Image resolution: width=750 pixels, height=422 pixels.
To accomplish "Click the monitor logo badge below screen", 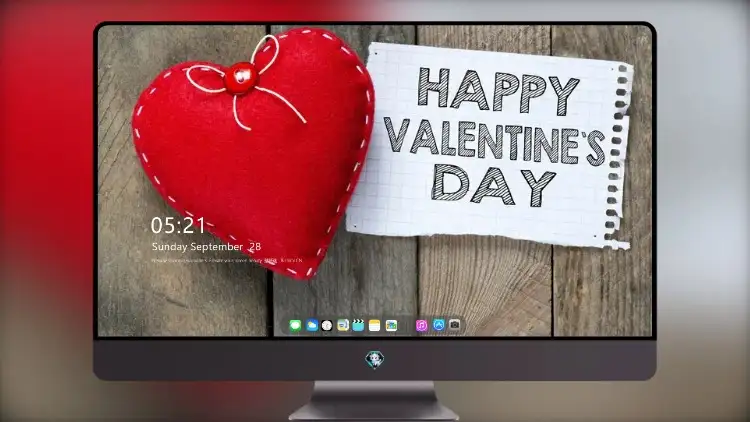I will (x=375, y=359).
